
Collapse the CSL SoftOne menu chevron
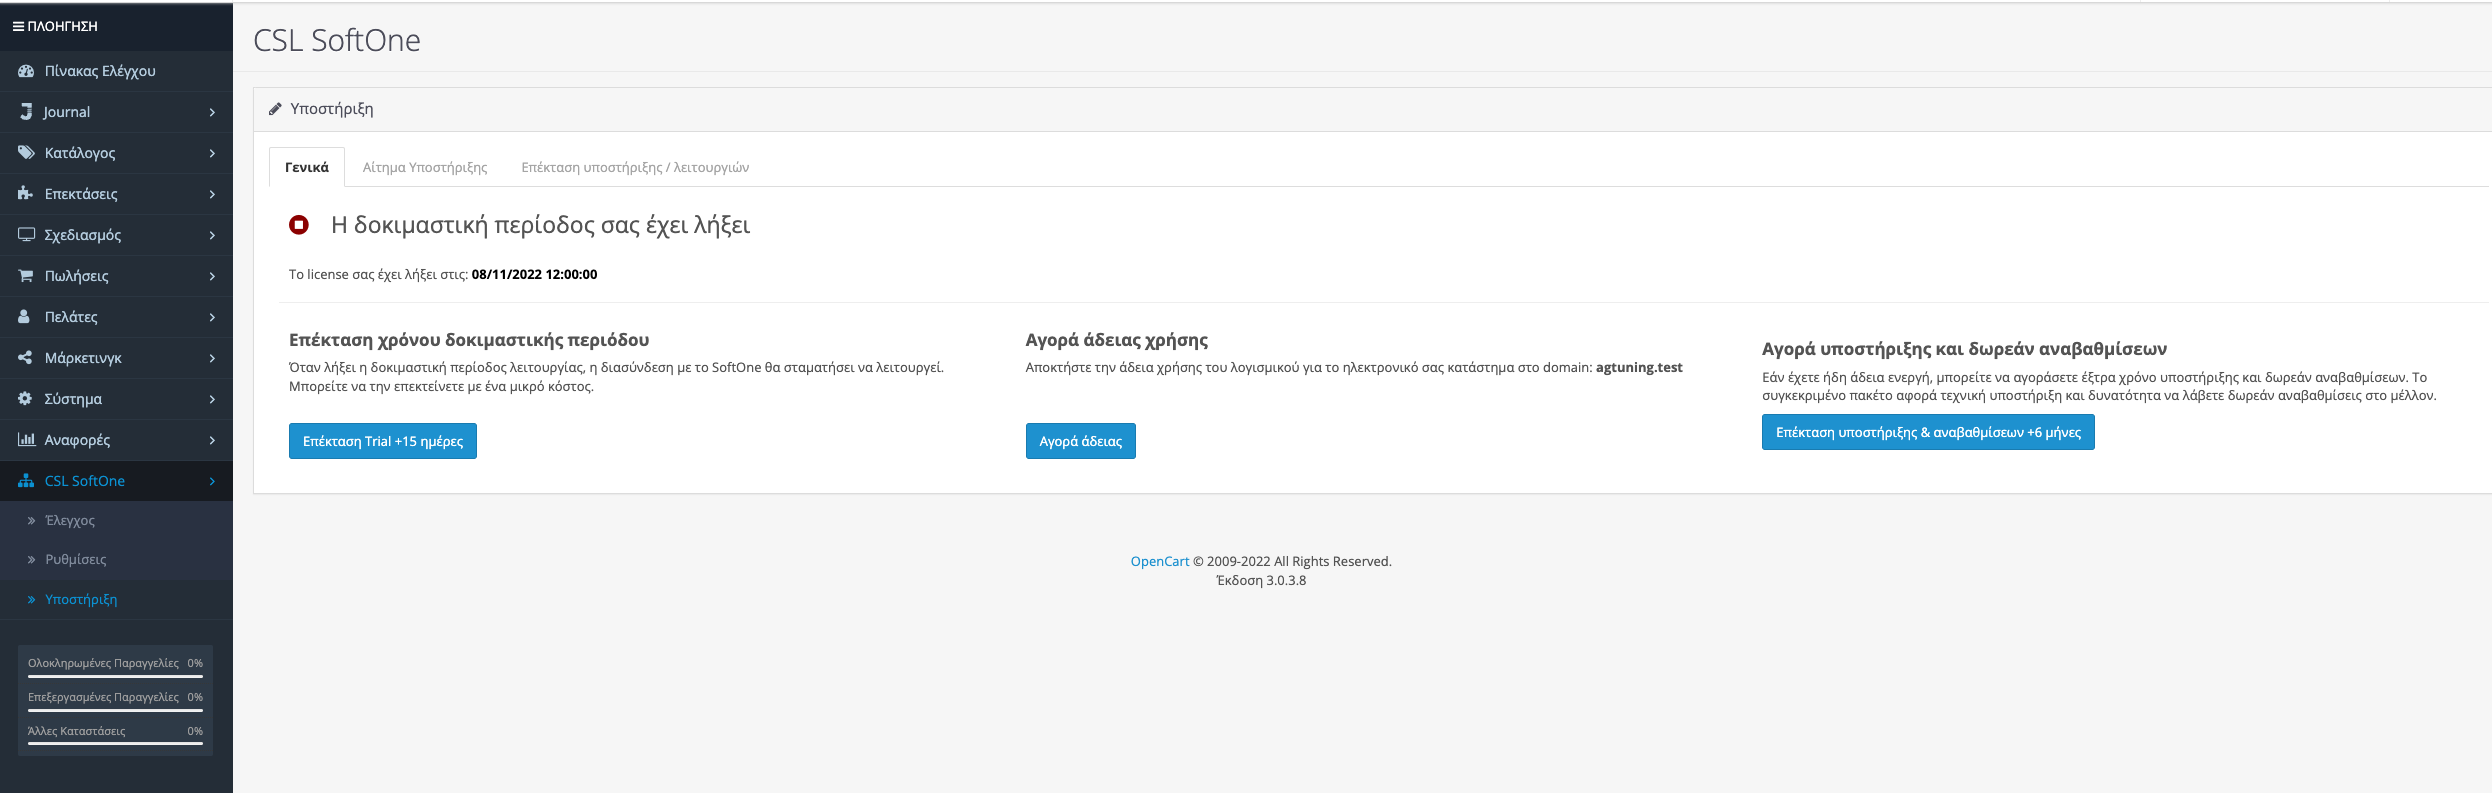pyautogui.click(x=212, y=481)
